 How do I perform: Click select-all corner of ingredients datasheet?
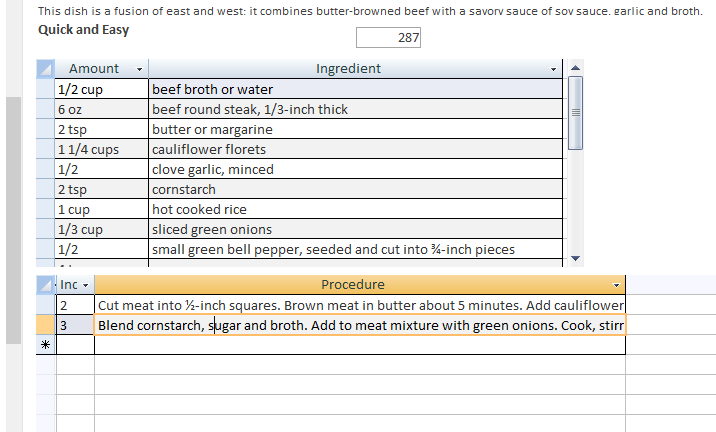pyautogui.click(x=45, y=69)
